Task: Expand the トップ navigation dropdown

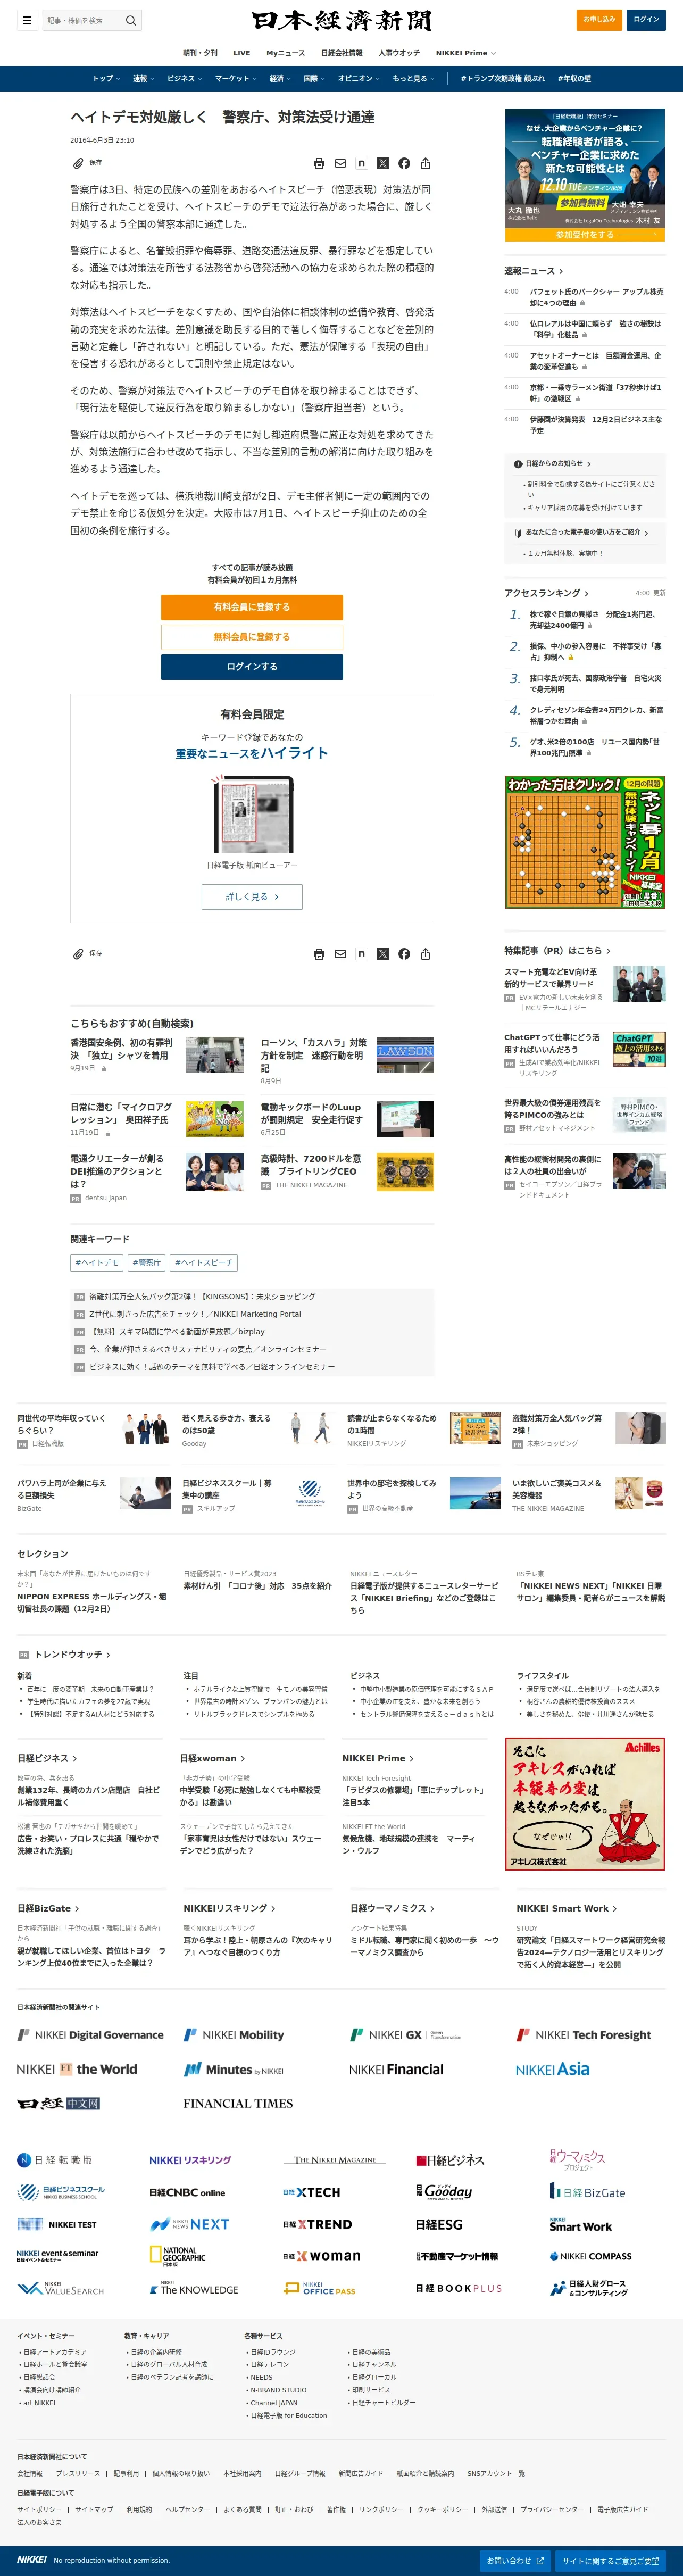Action: (105, 78)
